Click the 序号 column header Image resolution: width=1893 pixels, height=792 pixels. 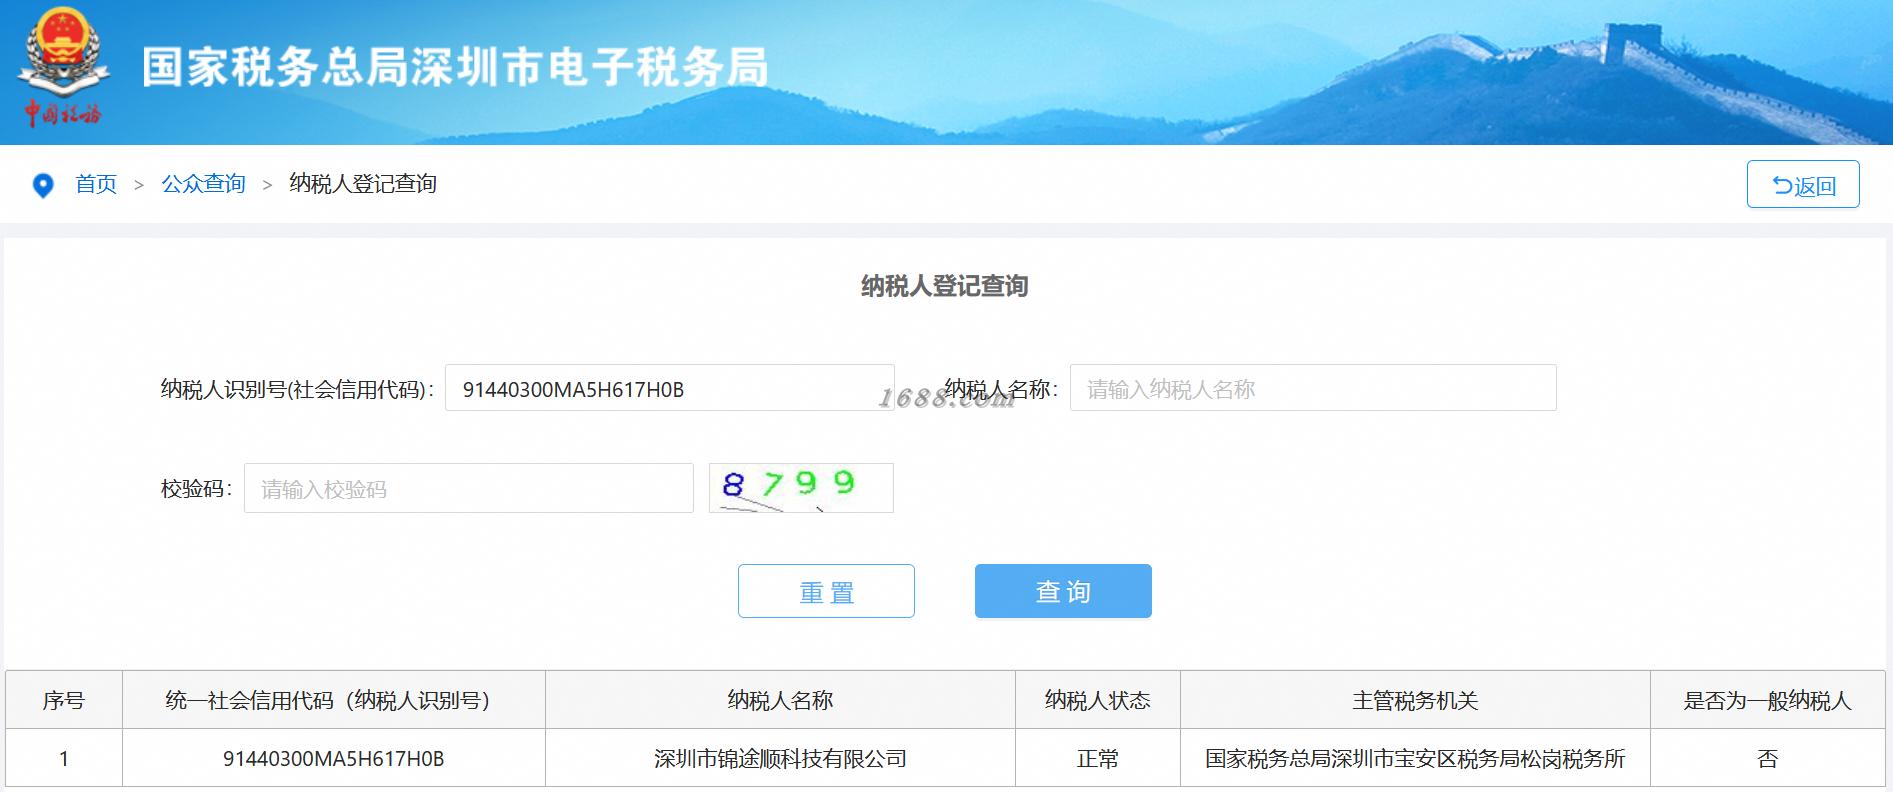click(x=64, y=700)
